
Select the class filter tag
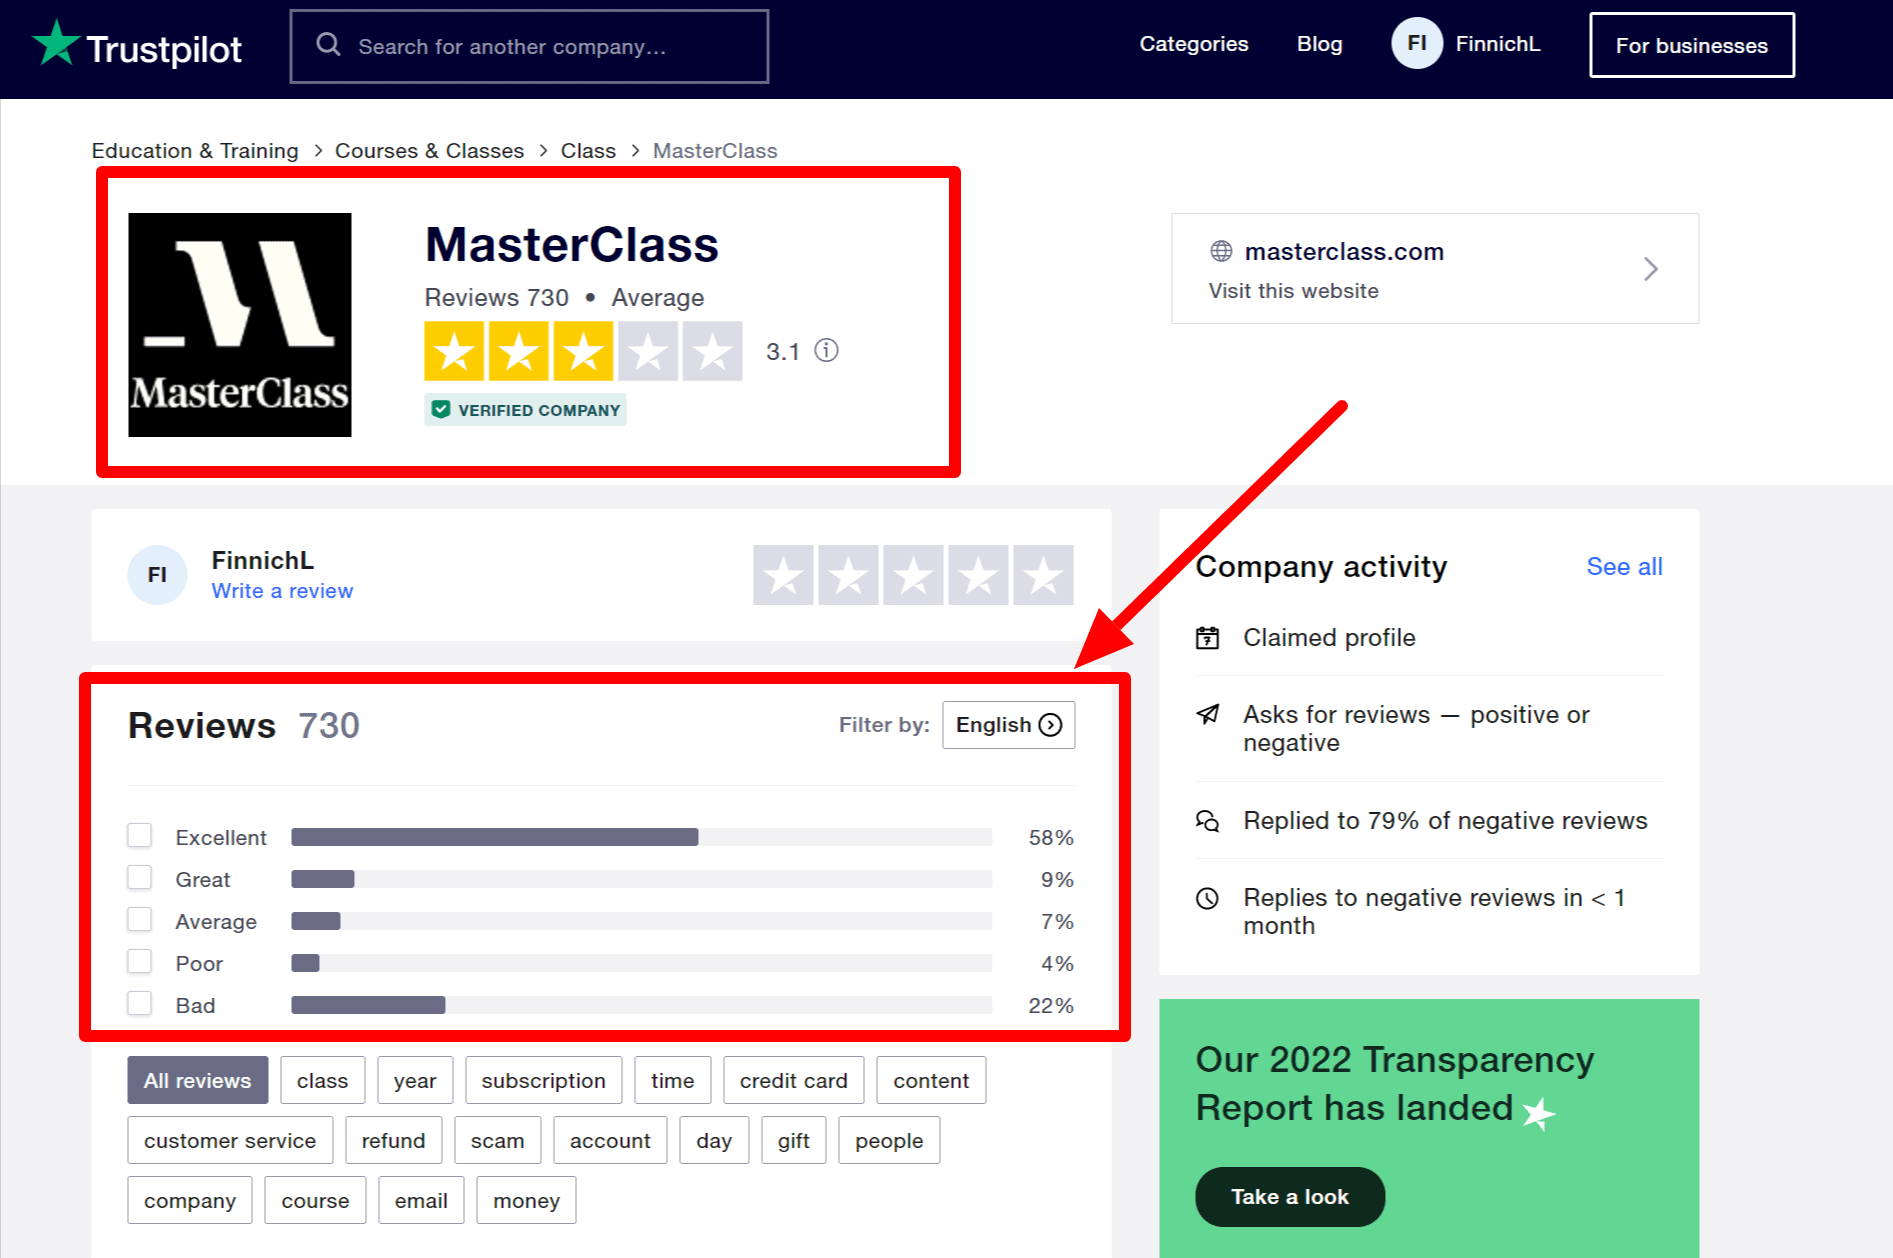(322, 1080)
